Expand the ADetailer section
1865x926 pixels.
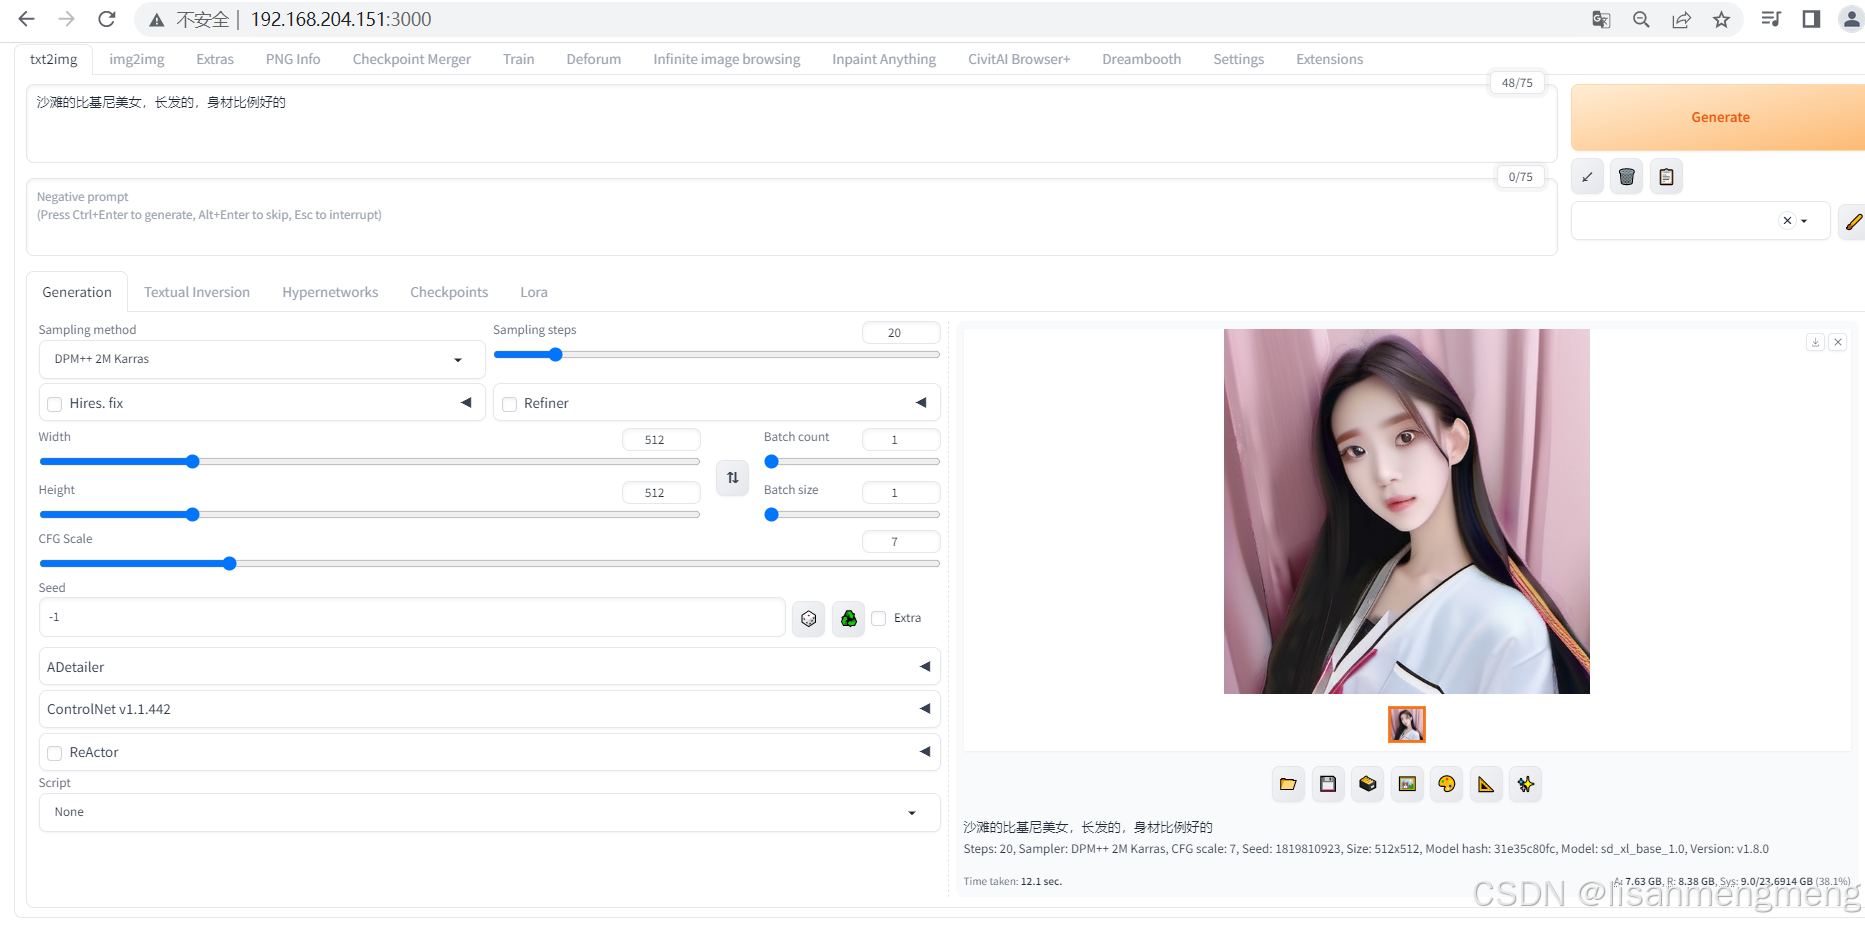[x=924, y=666]
